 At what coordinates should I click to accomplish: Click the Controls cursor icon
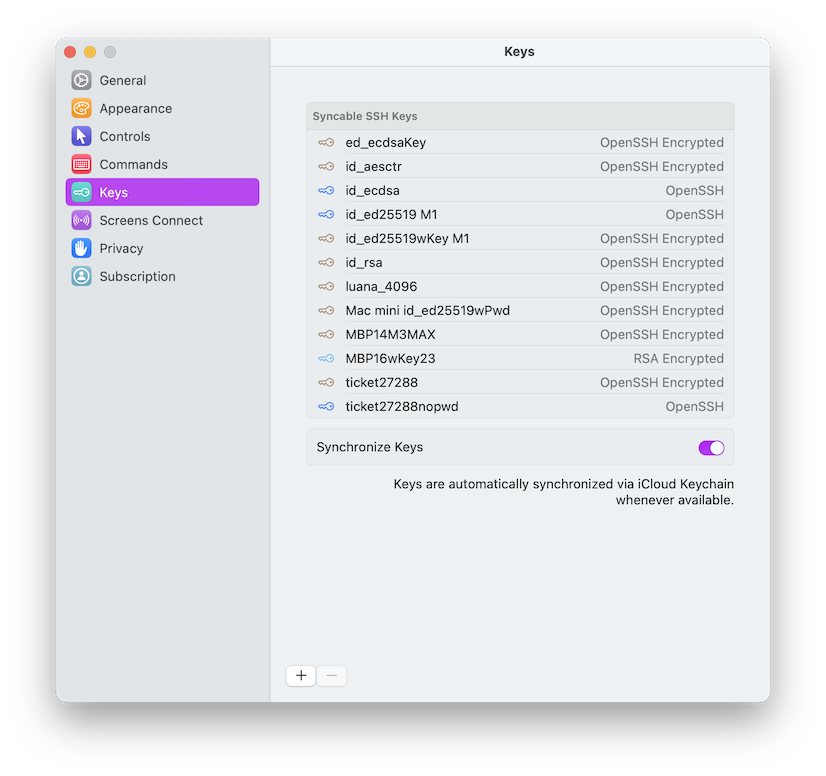[x=81, y=136]
